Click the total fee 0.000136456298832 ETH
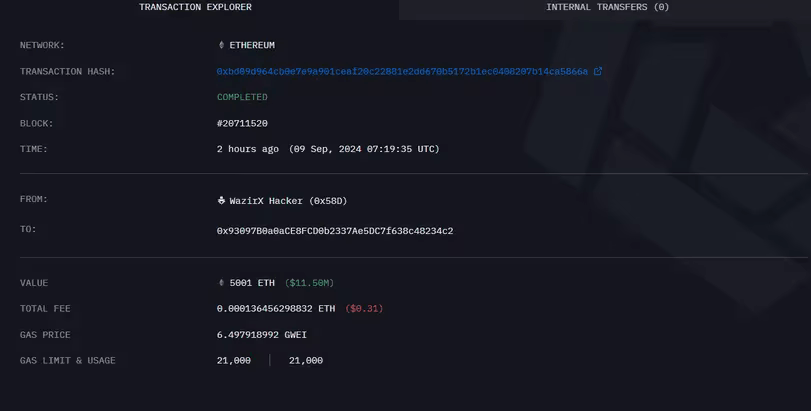Viewport: 811px width, 411px height. [x=276, y=309]
